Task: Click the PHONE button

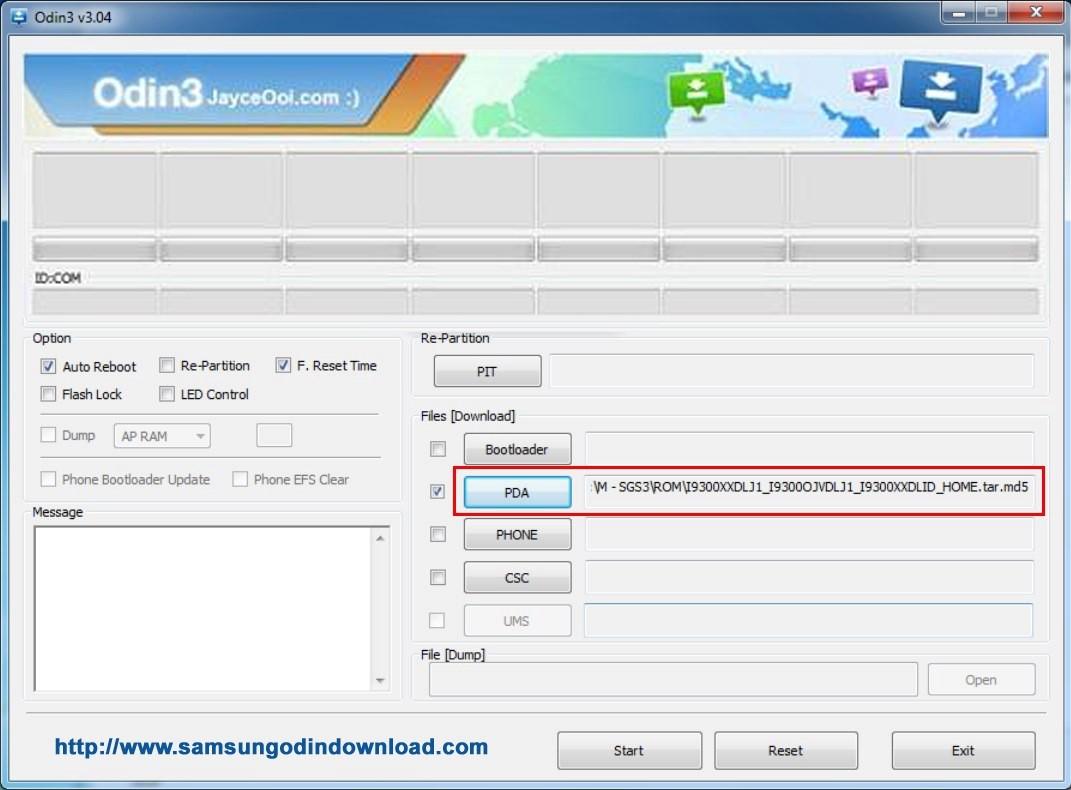Action: 517,535
